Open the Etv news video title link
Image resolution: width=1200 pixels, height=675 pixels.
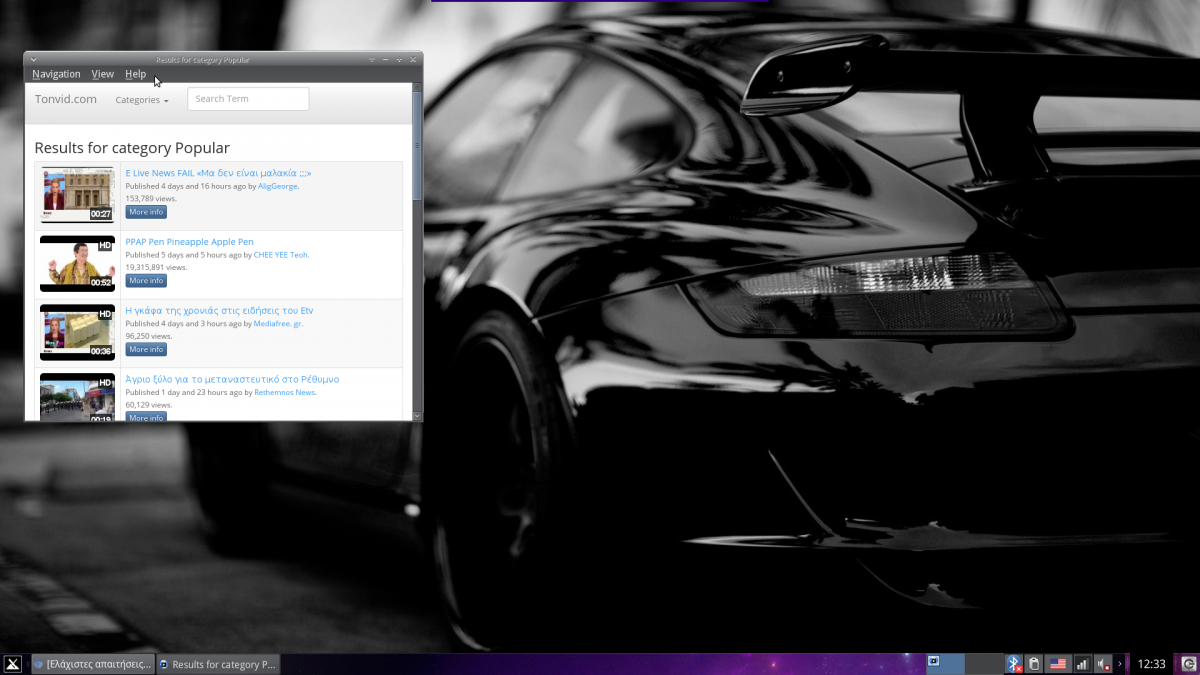coord(219,311)
